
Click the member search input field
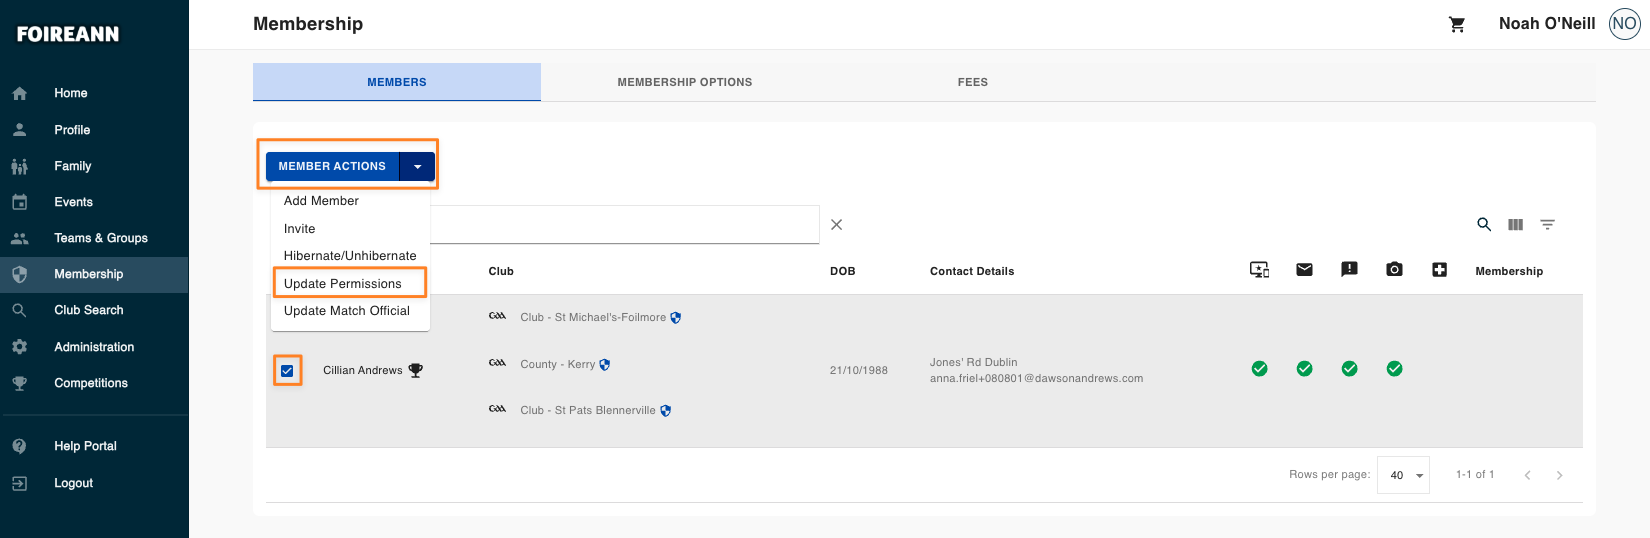click(x=624, y=225)
